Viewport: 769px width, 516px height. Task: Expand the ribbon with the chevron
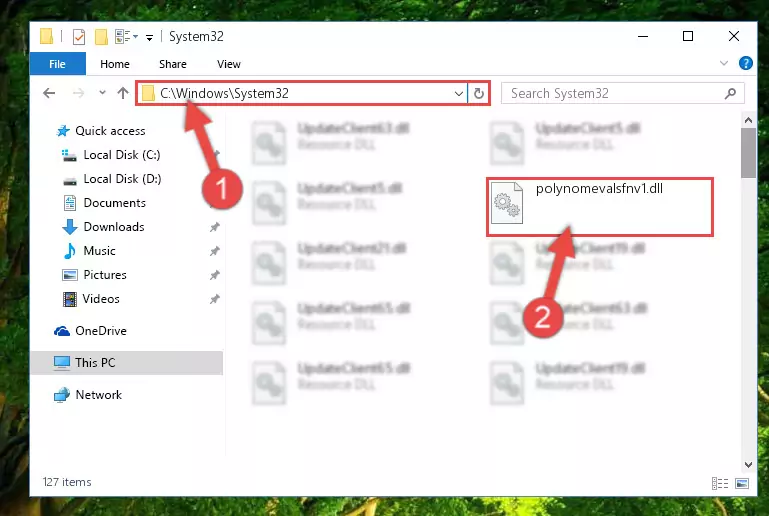pyautogui.click(x=724, y=63)
